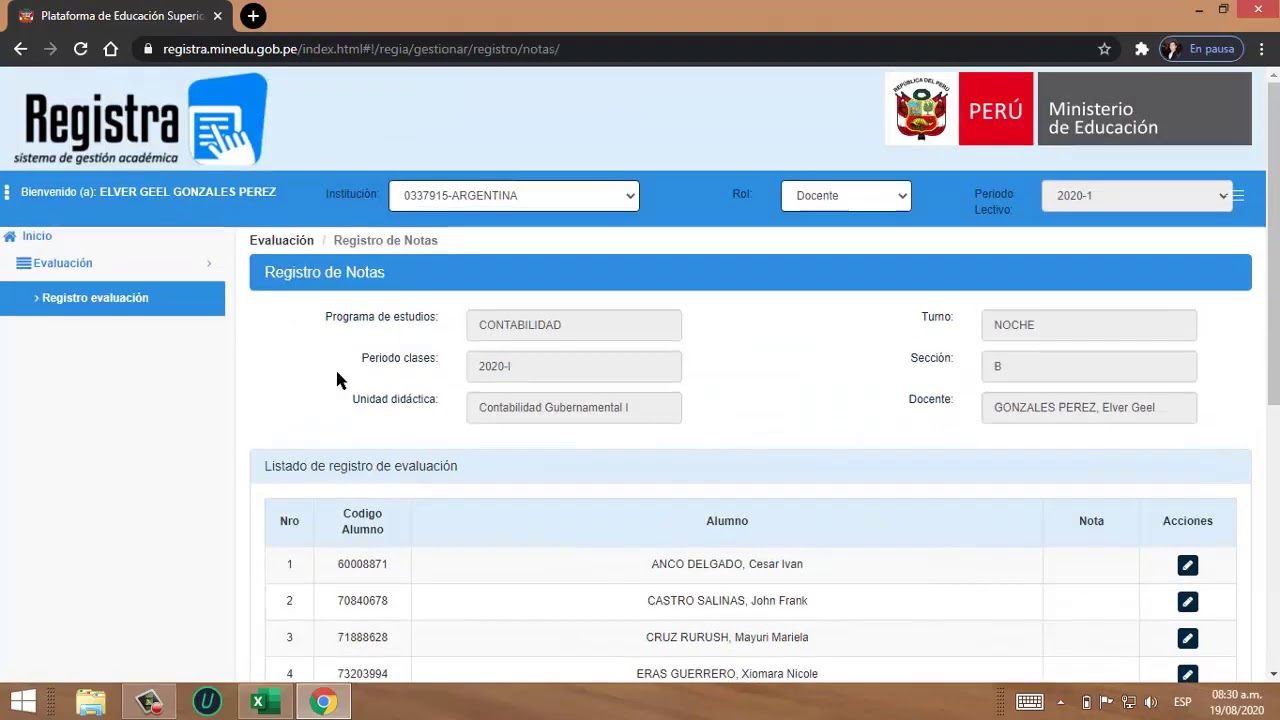Click the Periodo clases field 2020-I
Screen dimensions: 1280x720
[x=574, y=366]
